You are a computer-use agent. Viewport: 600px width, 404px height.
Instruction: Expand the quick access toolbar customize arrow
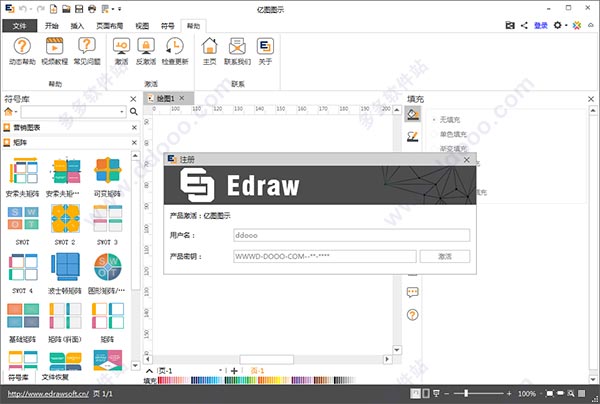(119, 8)
